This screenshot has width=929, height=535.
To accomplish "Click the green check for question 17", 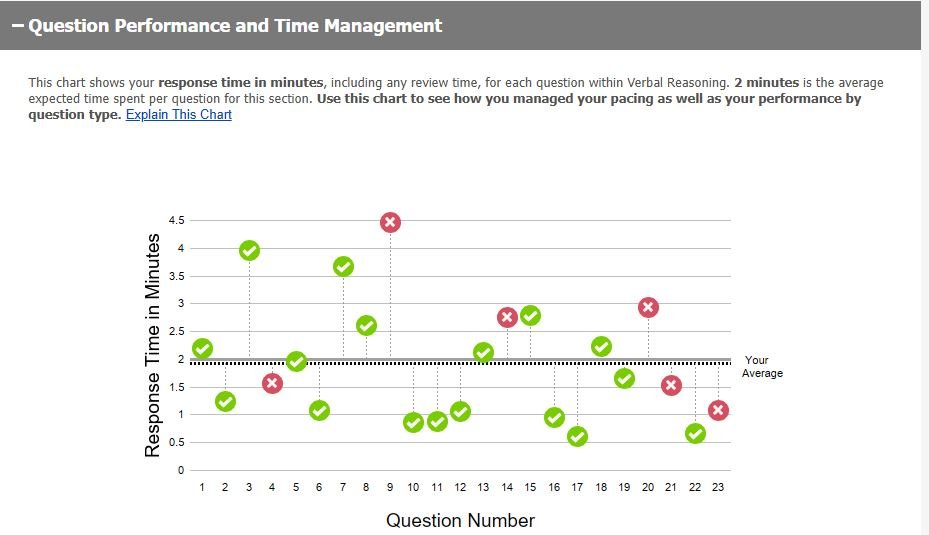I will coord(577,436).
